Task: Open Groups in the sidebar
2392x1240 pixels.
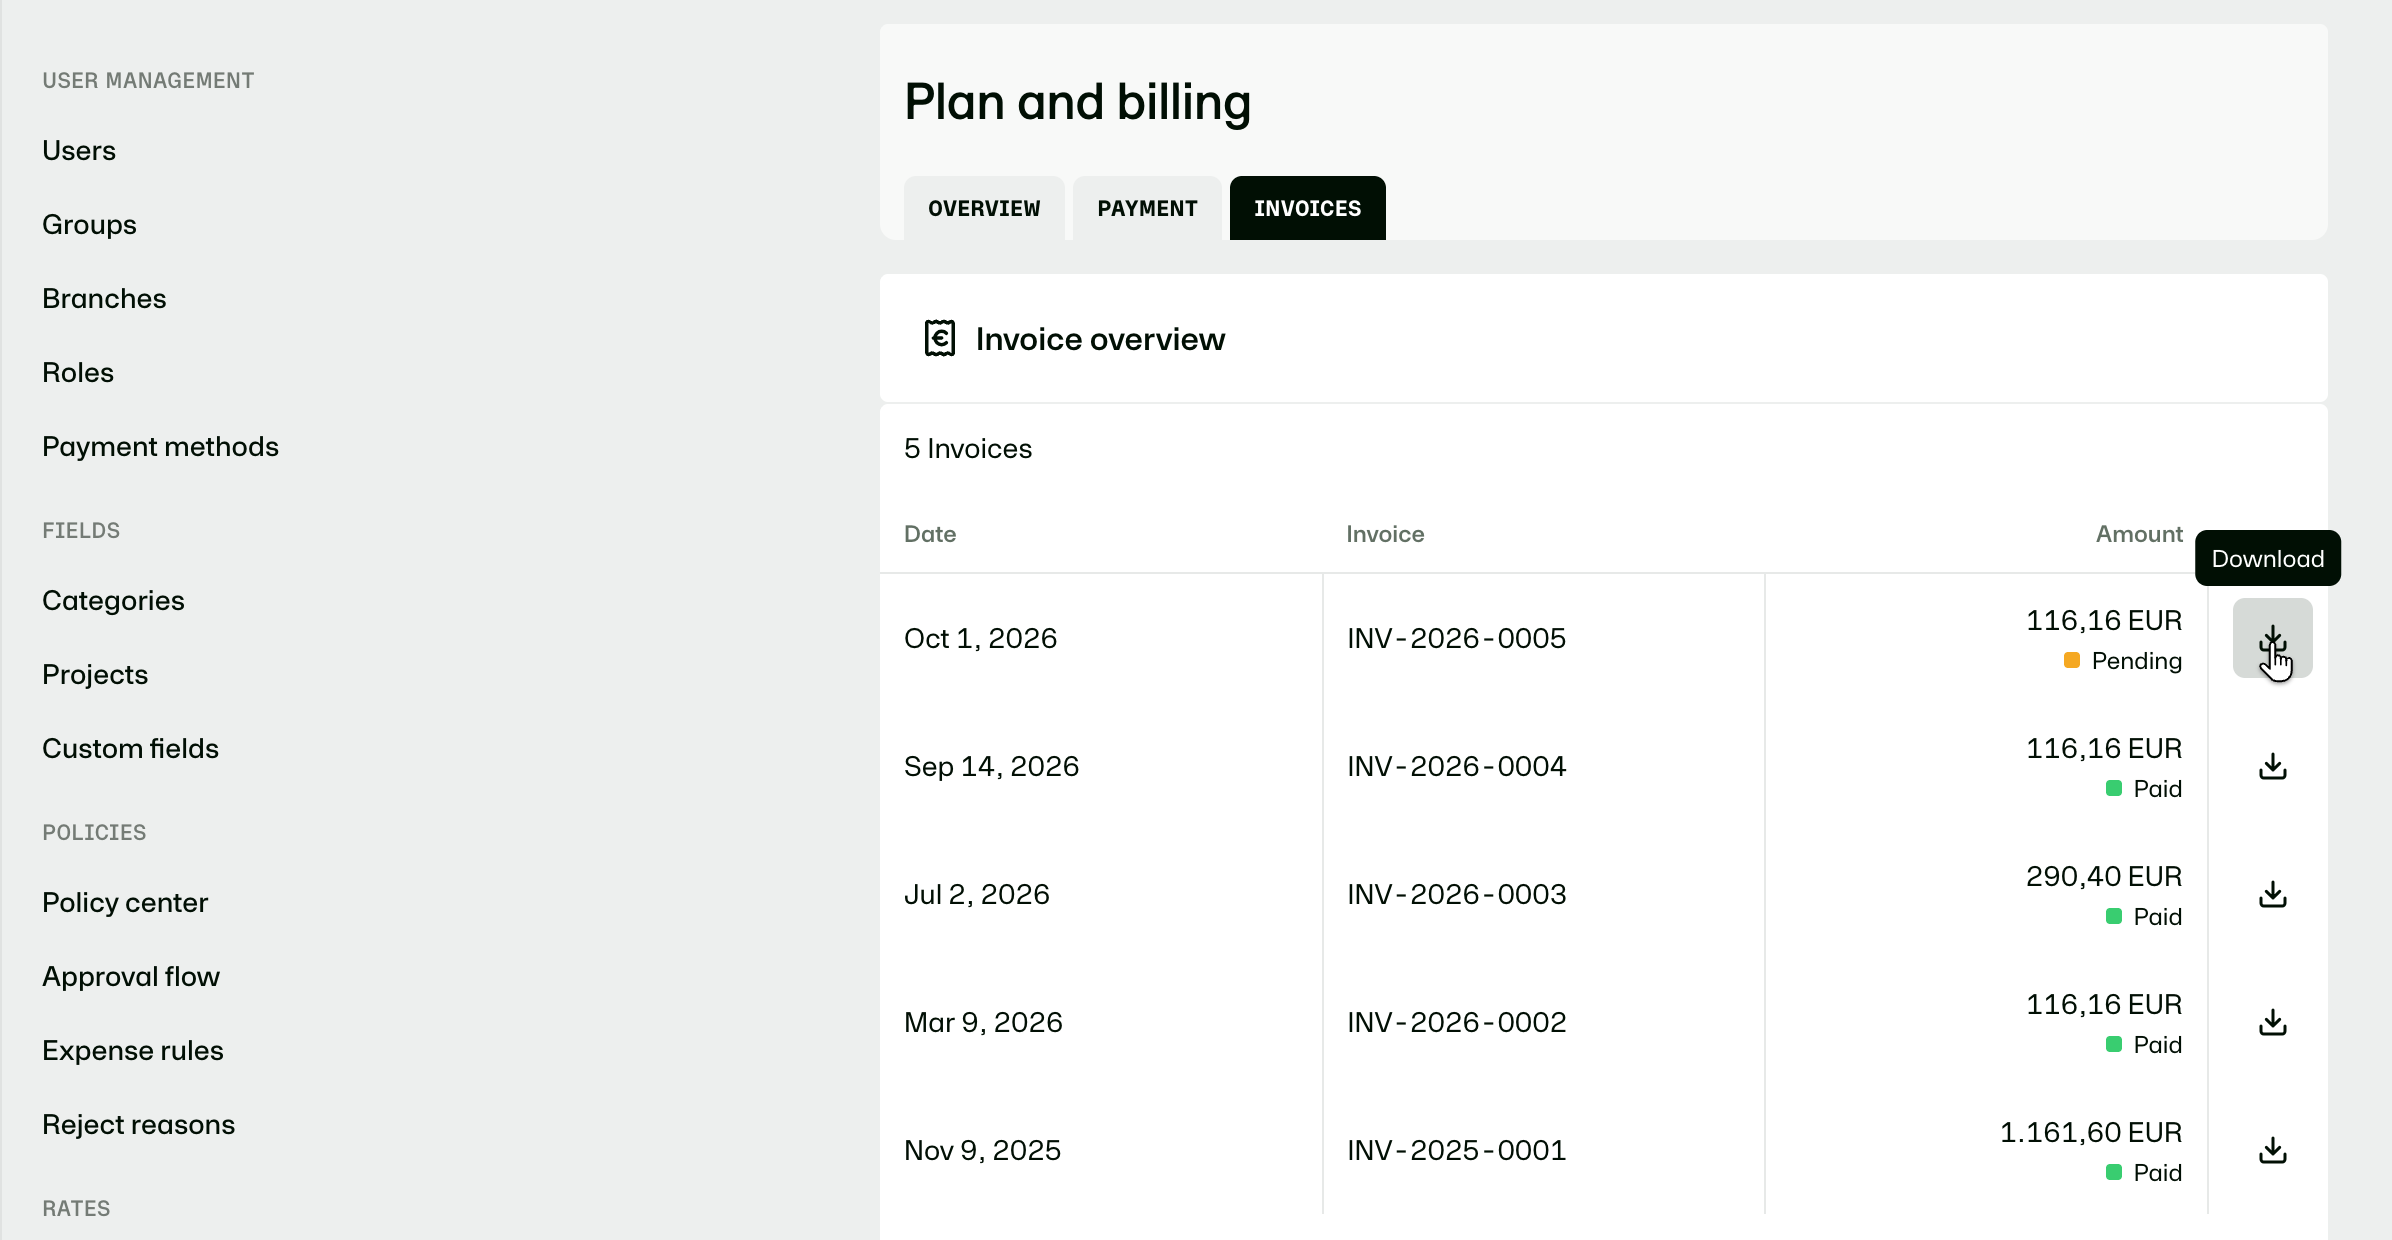Action: coord(89,224)
